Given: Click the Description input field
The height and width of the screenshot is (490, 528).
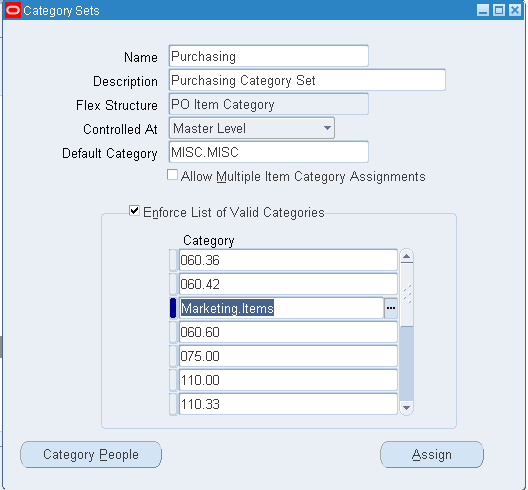Looking at the screenshot, I should [x=307, y=80].
